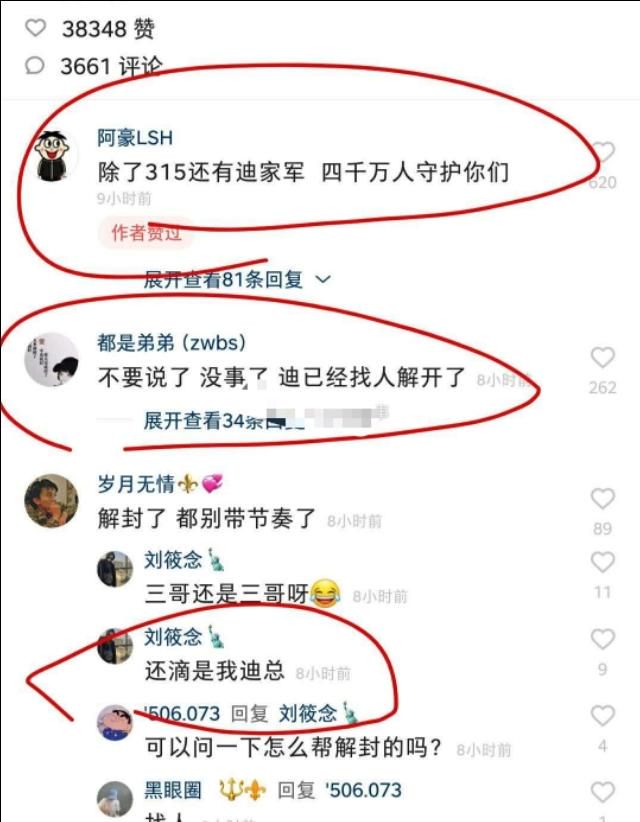Like 都是弟弟 comment showing 262 likes
The height and width of the screenshot is (822, 640).
tap(603, 358)
